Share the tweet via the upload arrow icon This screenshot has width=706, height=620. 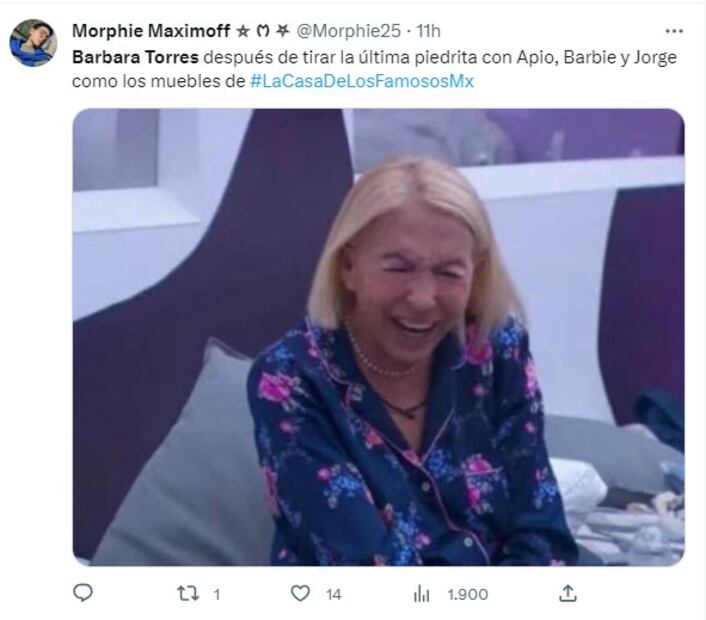pos(567,593)
